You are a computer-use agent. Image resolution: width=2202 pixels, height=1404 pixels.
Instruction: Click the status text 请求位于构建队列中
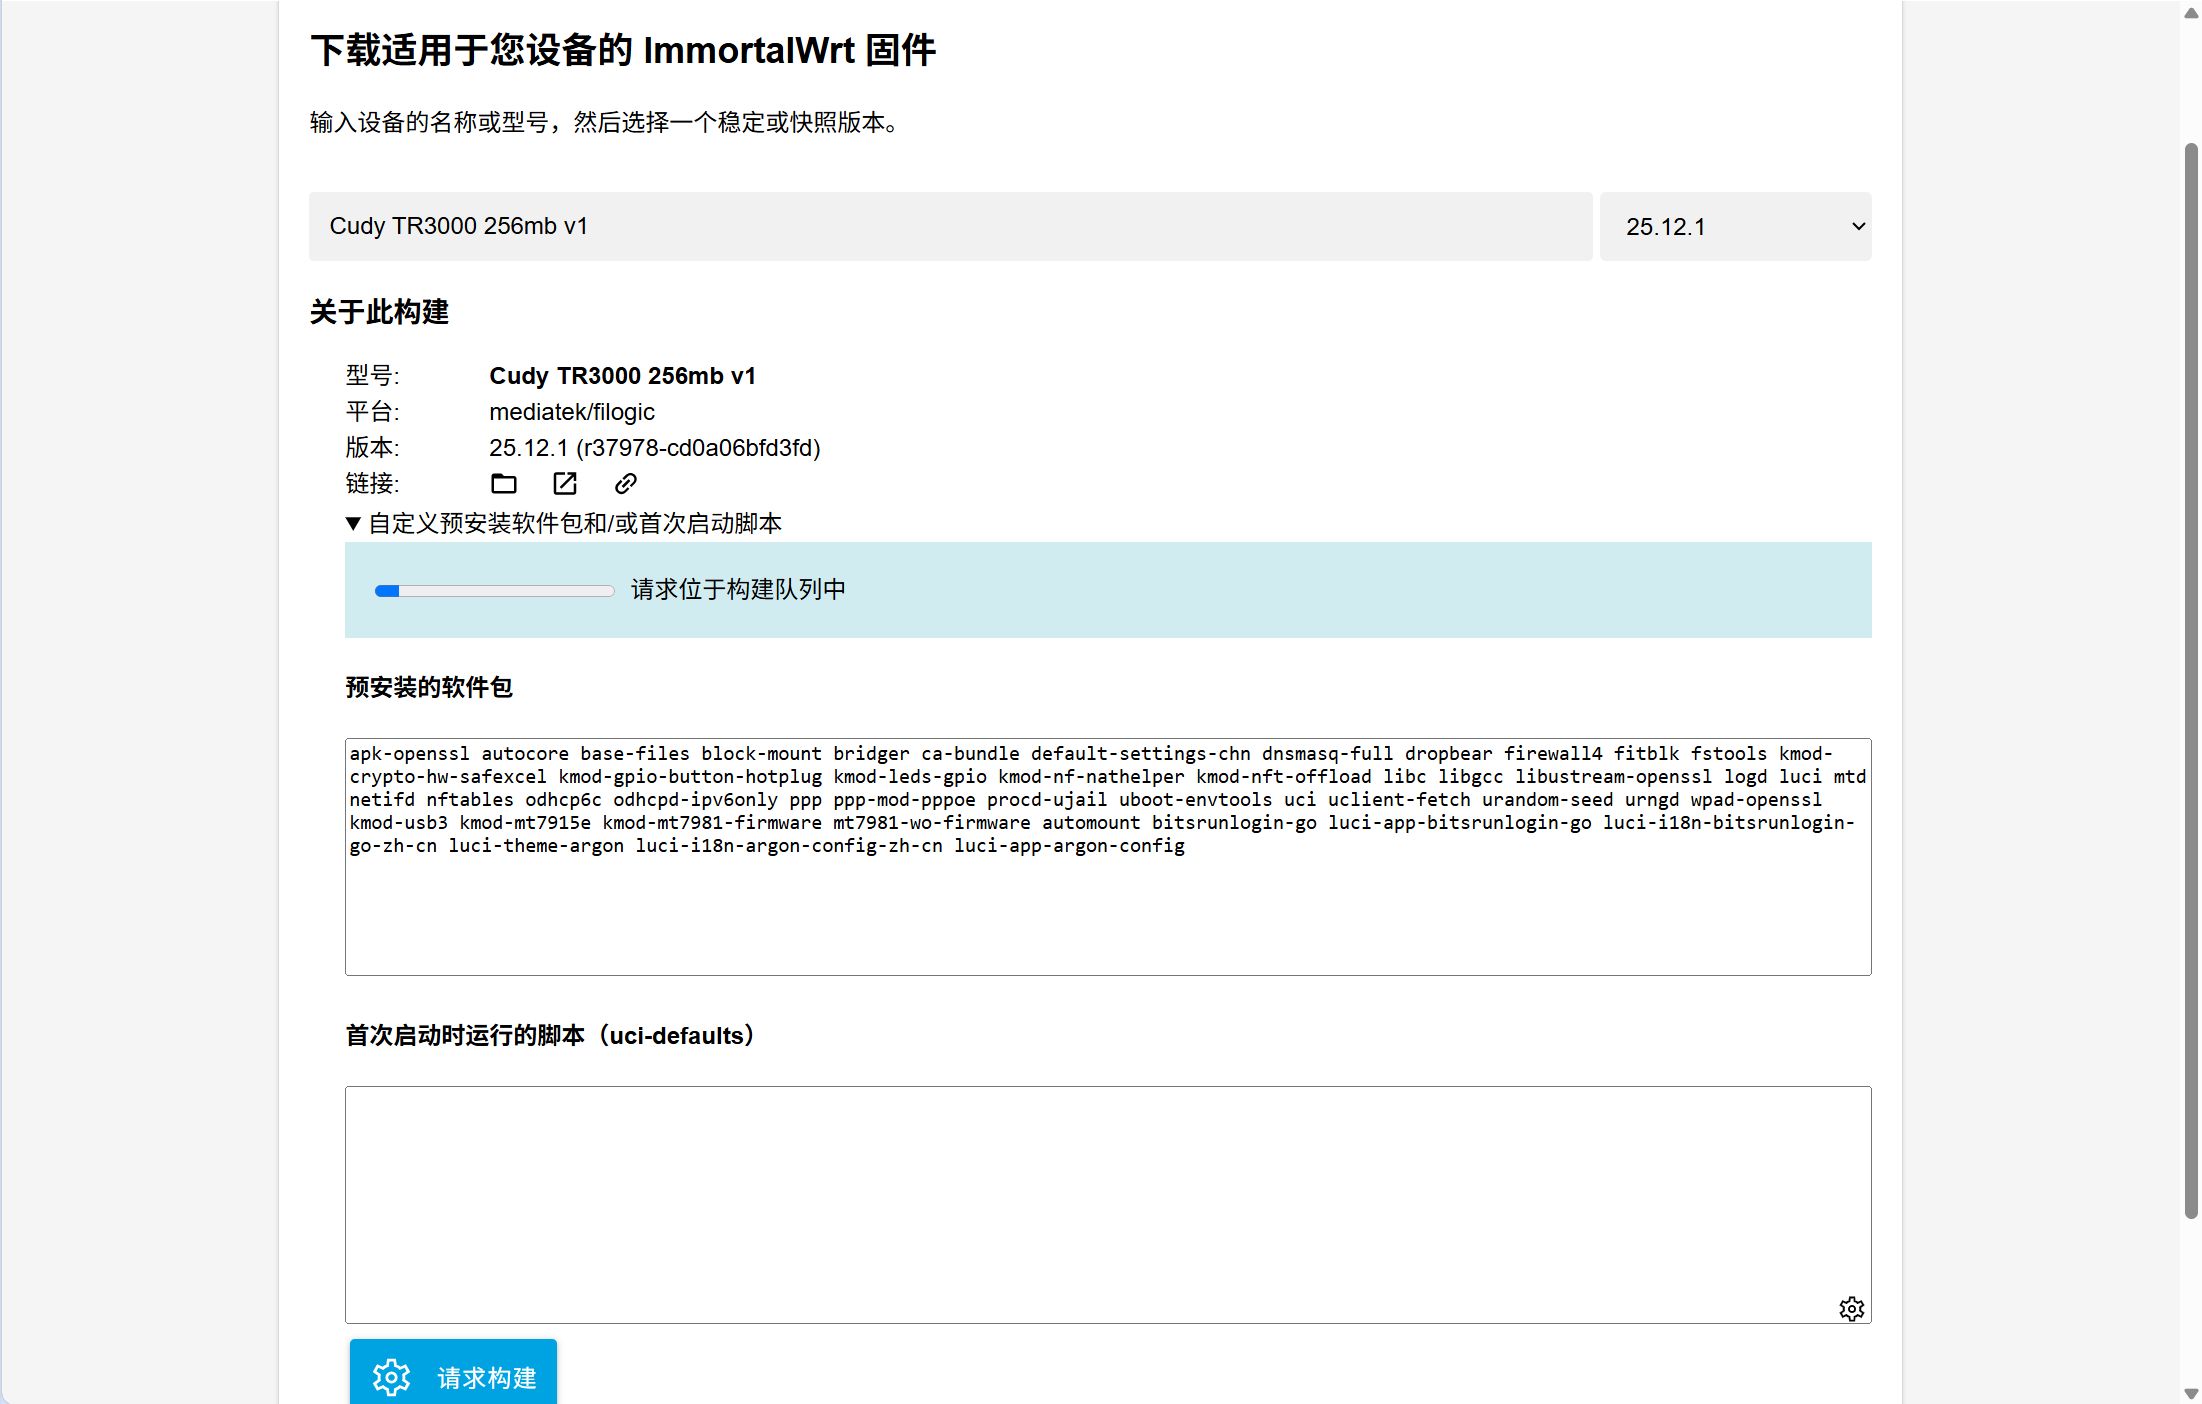pos(738,590)
